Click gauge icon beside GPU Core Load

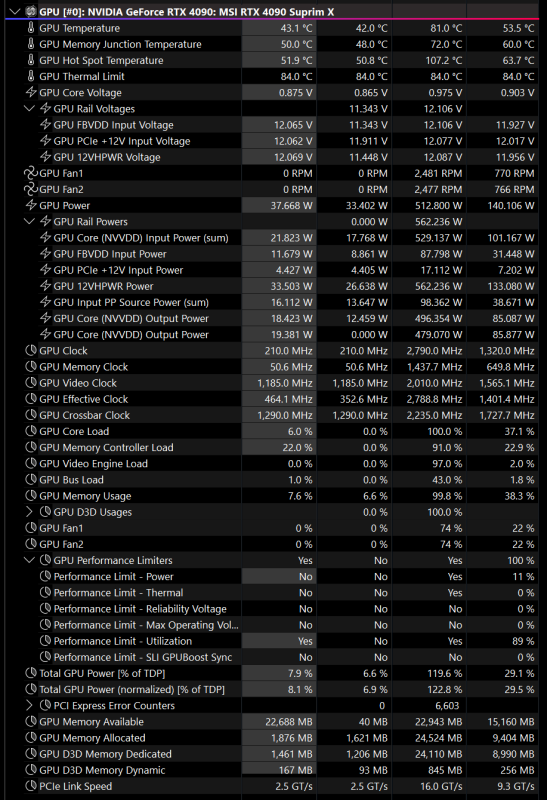[x=31, y=432]
